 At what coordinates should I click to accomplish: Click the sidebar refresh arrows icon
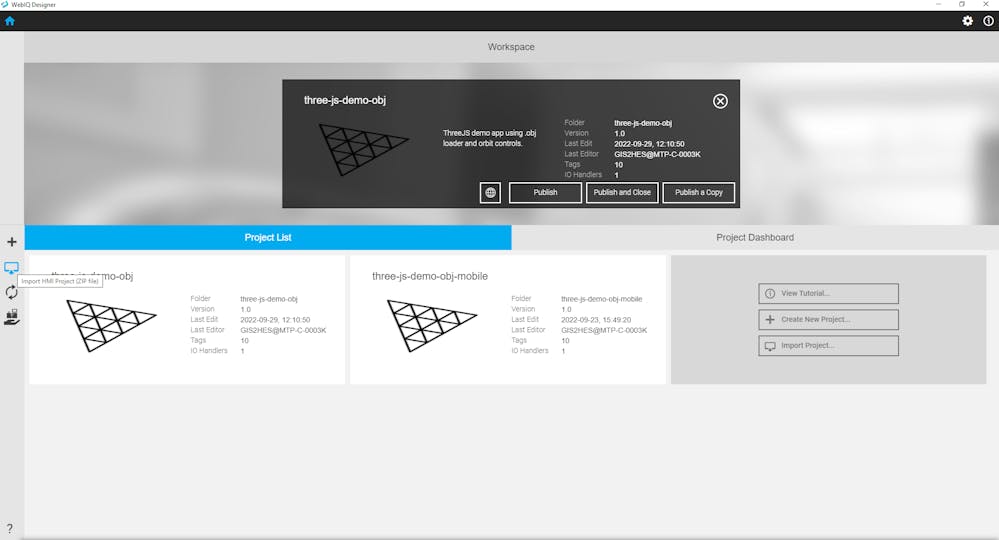click(11, 292)
